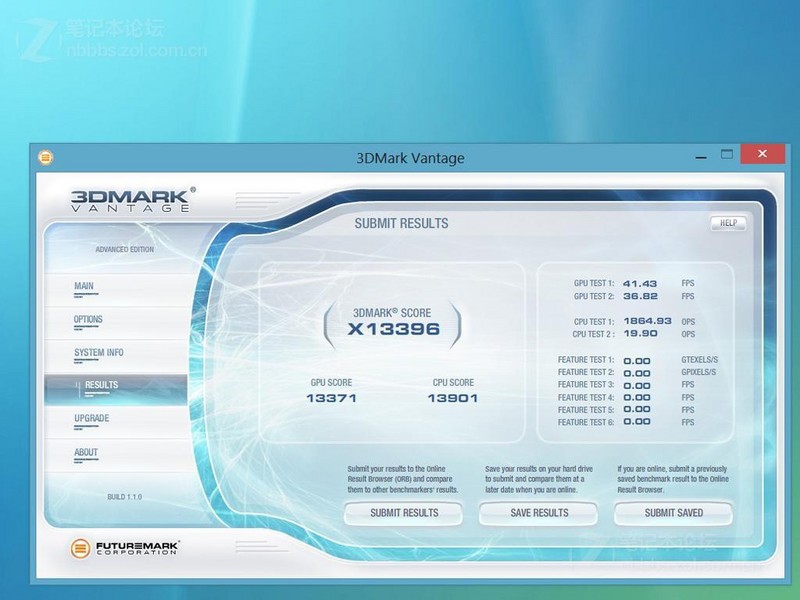This screenshot has width=800, height=600.
Task: Click the GPU score value 13371
Action: (x=331, y=398)
